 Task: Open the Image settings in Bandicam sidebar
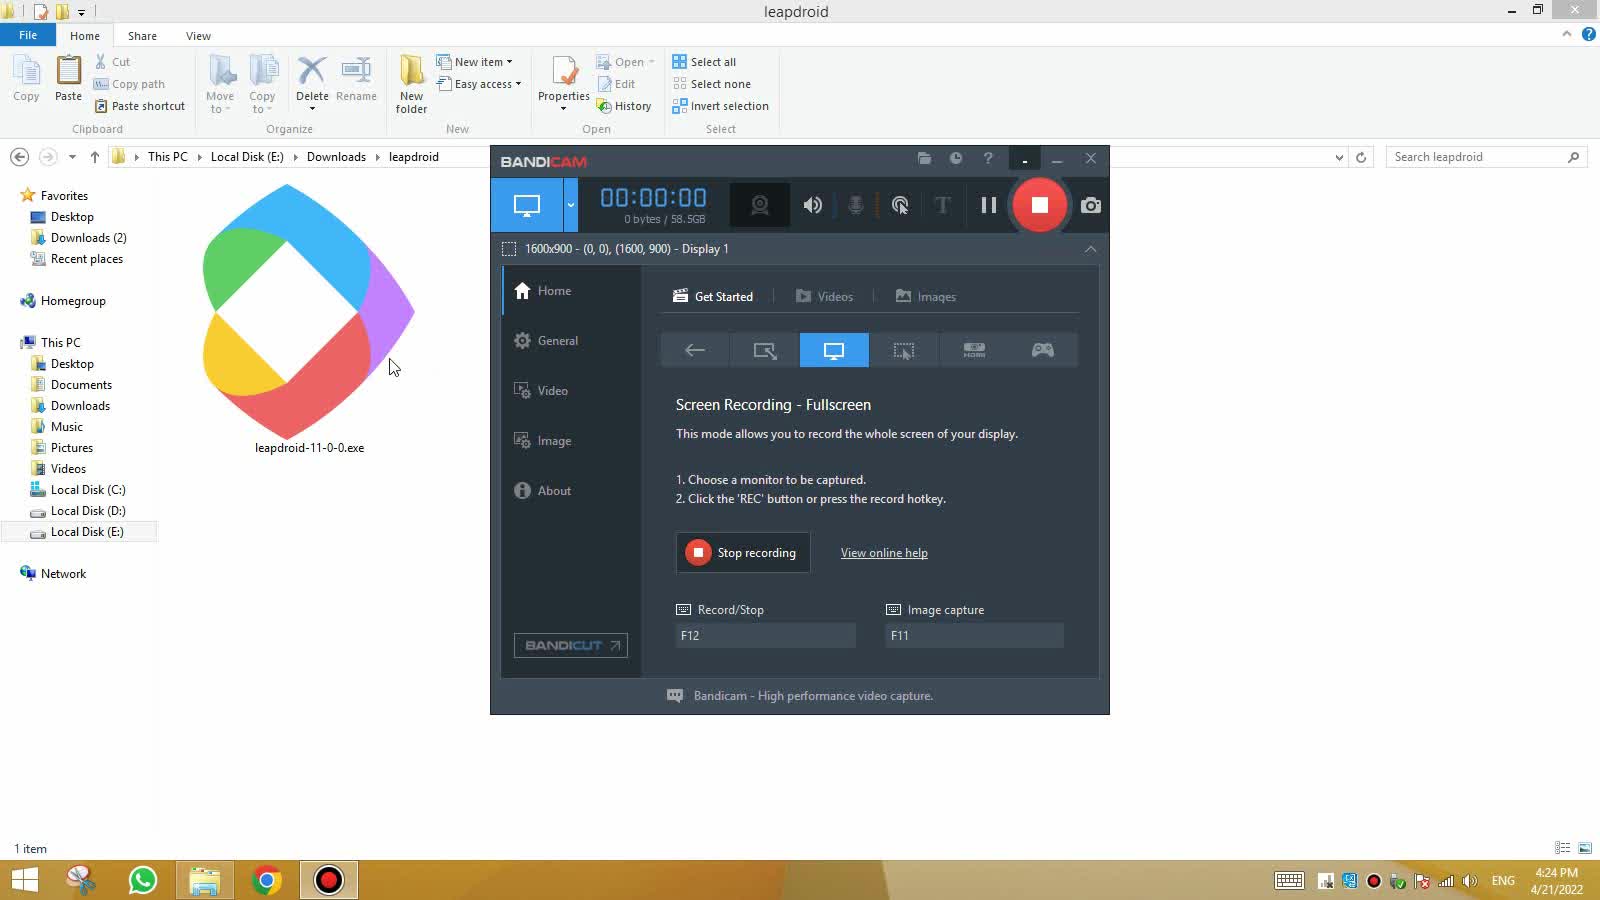tap(571, 441)
